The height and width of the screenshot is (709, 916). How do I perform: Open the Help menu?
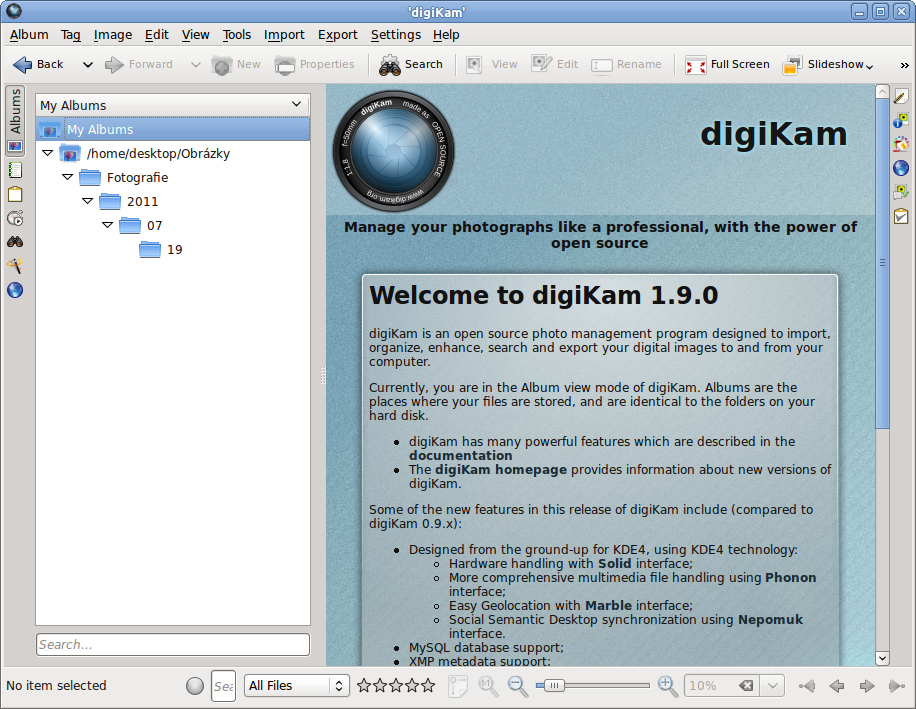coord(446,35)
